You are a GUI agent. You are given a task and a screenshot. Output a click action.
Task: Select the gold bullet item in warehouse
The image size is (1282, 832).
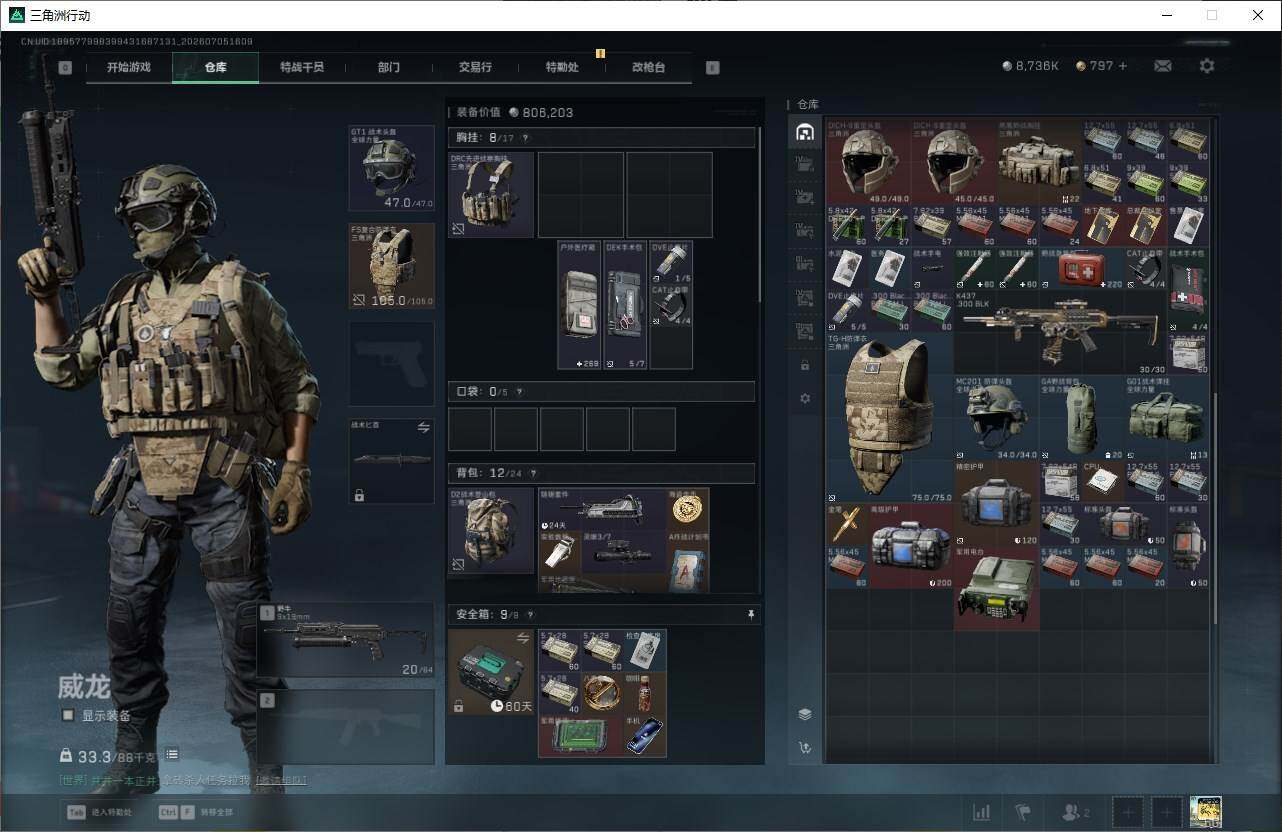[x=847, y=523]
